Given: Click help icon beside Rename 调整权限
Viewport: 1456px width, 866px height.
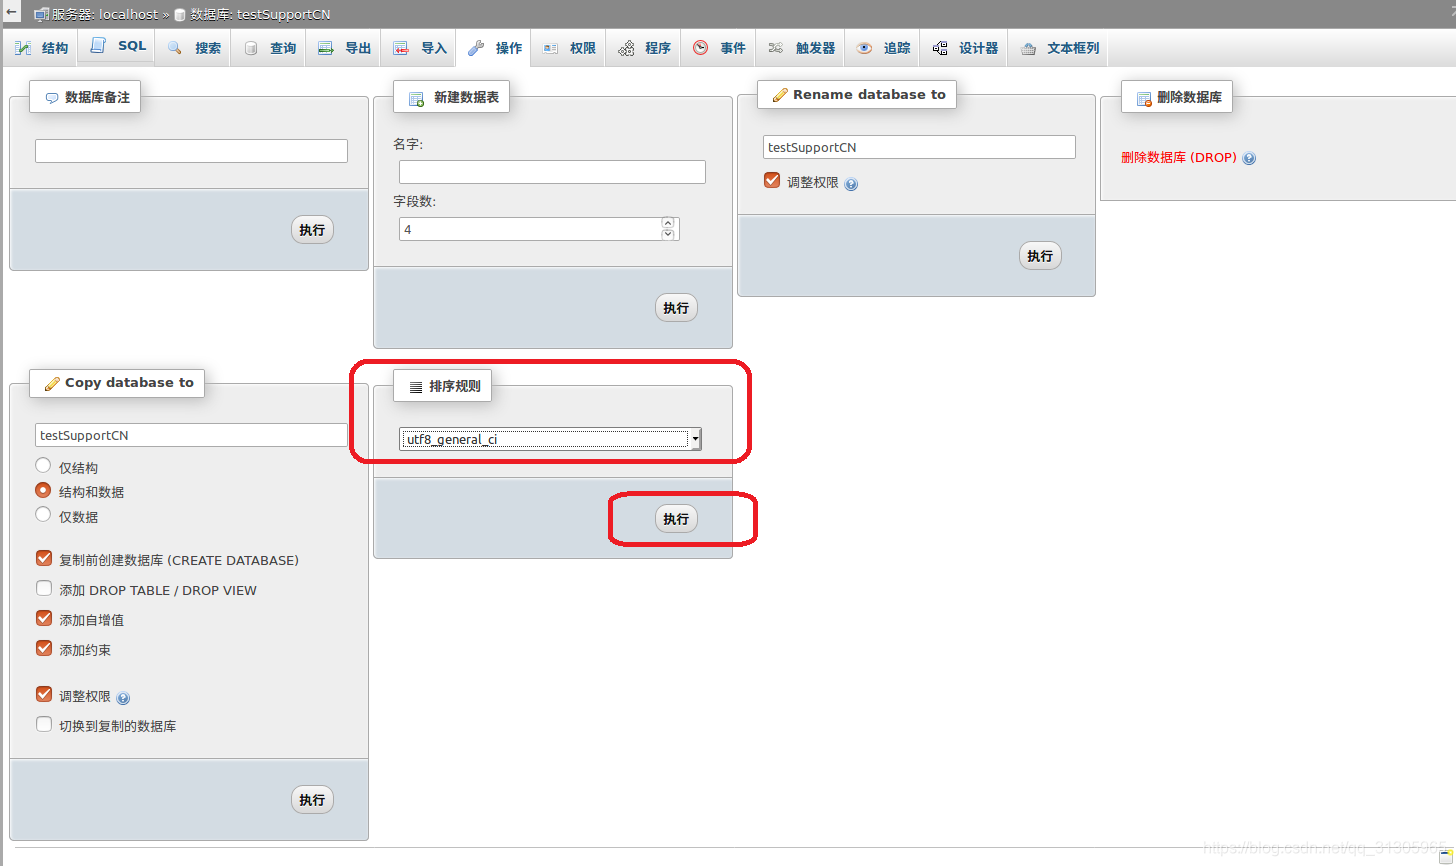Looking at the screenshot, I should tap(851, 184).
